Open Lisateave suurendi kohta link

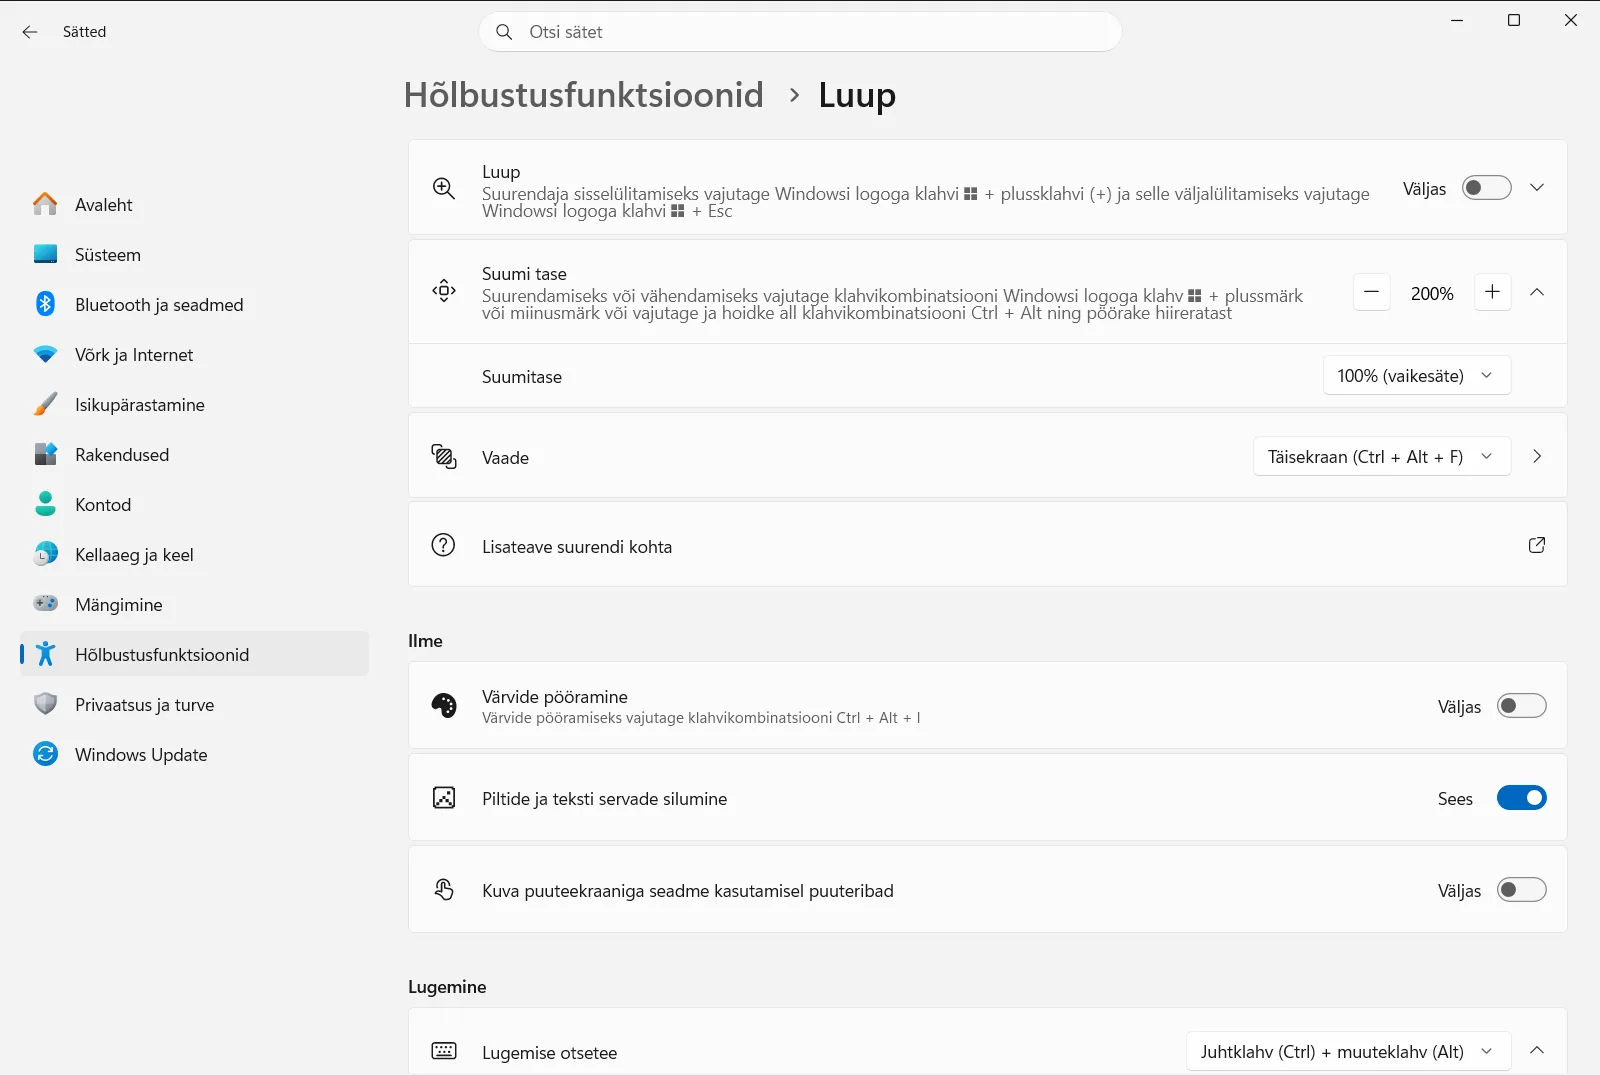988,545
